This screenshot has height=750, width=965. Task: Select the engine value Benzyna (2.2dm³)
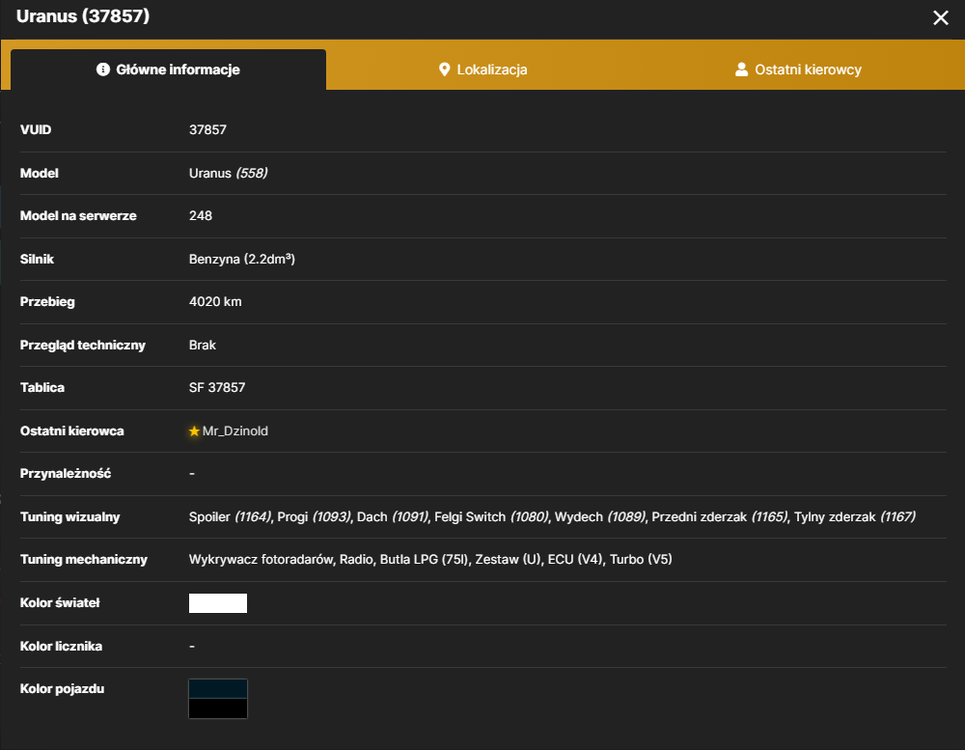[242, 259]
